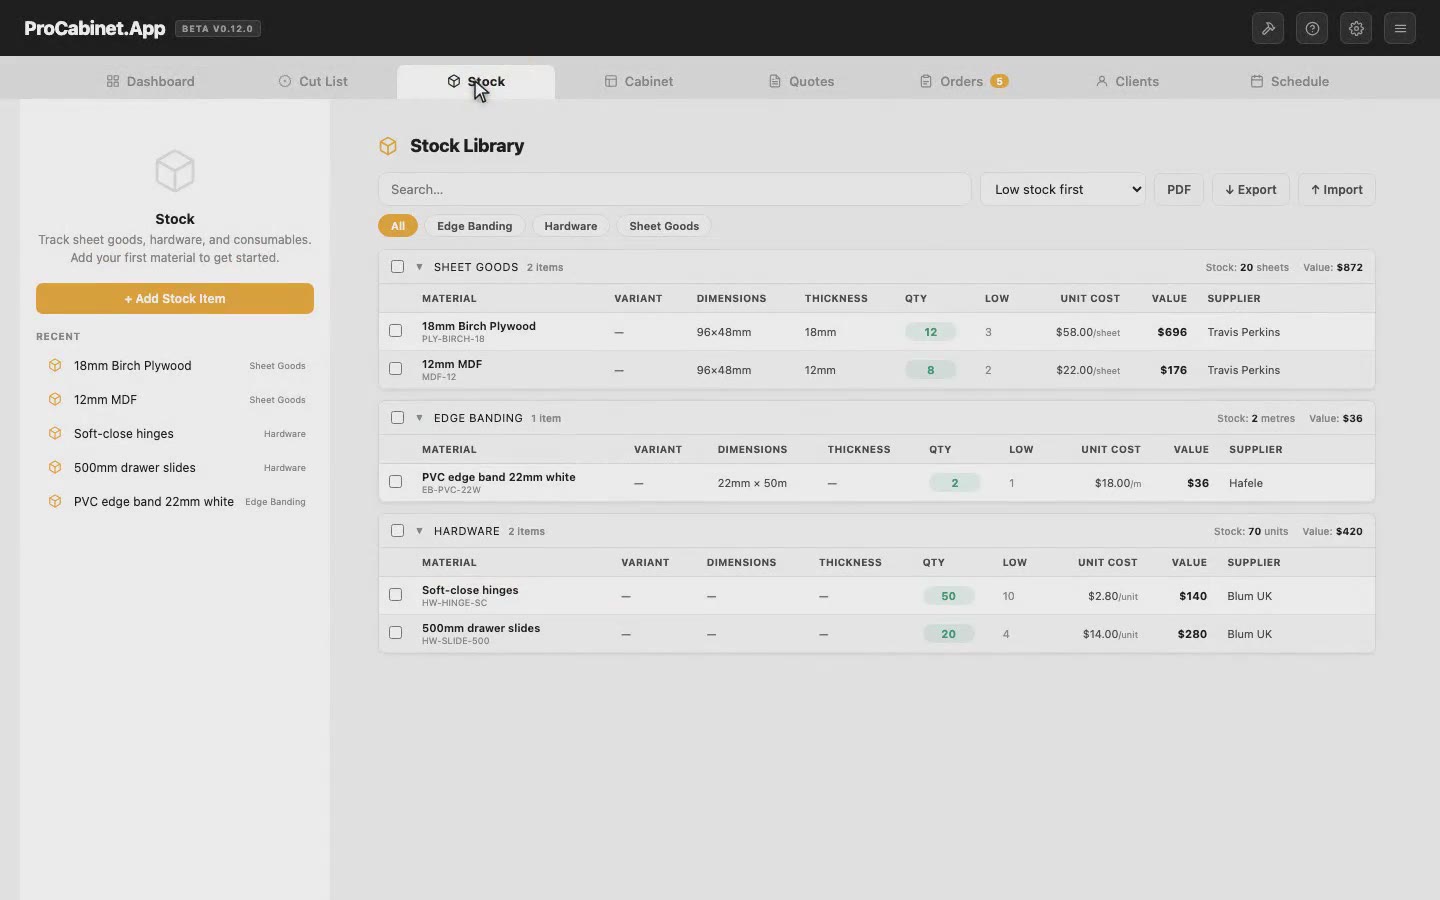Click cube icon beside PVC edge band recent item
Viewport: 1440px width, 900px height.
[x=55, y=501]
